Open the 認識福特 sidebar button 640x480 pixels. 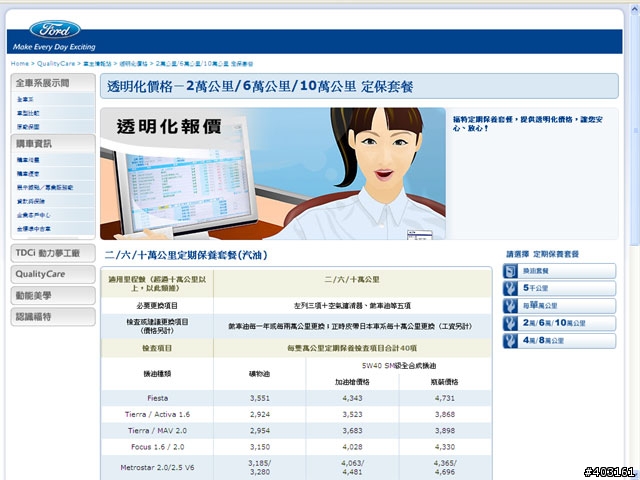click(53, 317)
